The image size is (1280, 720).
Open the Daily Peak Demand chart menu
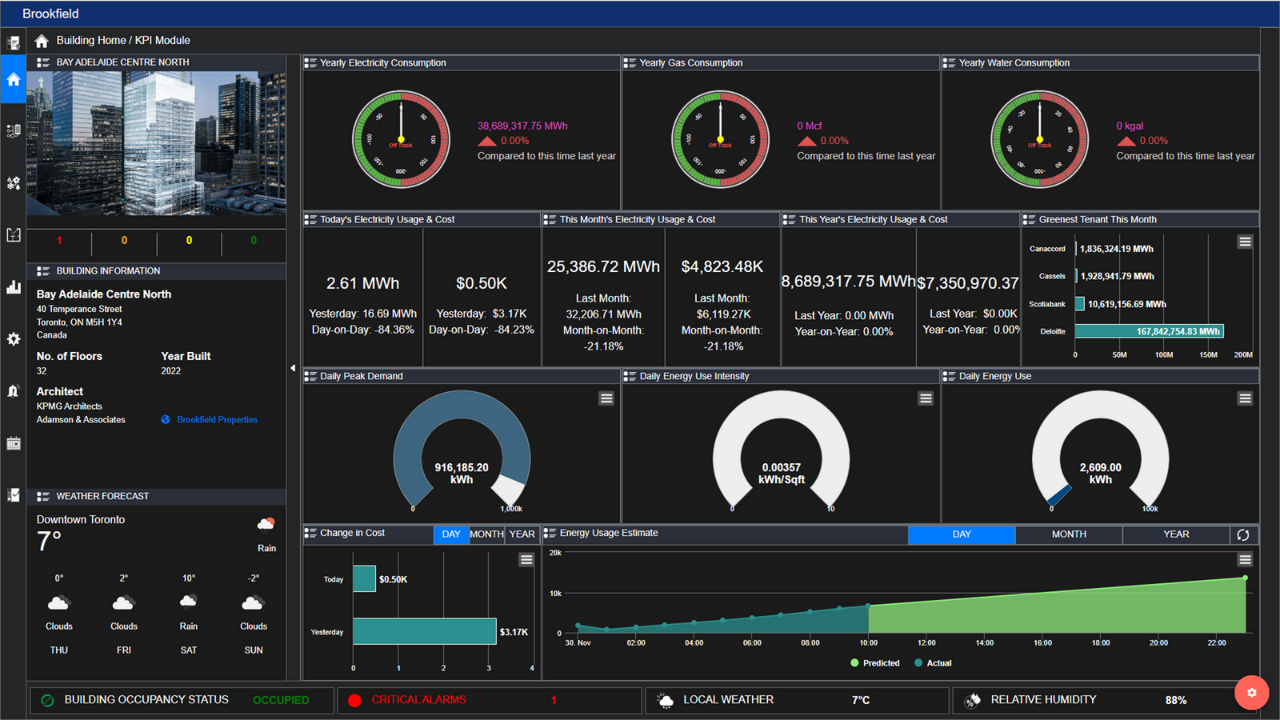click(x=606, y=398)
